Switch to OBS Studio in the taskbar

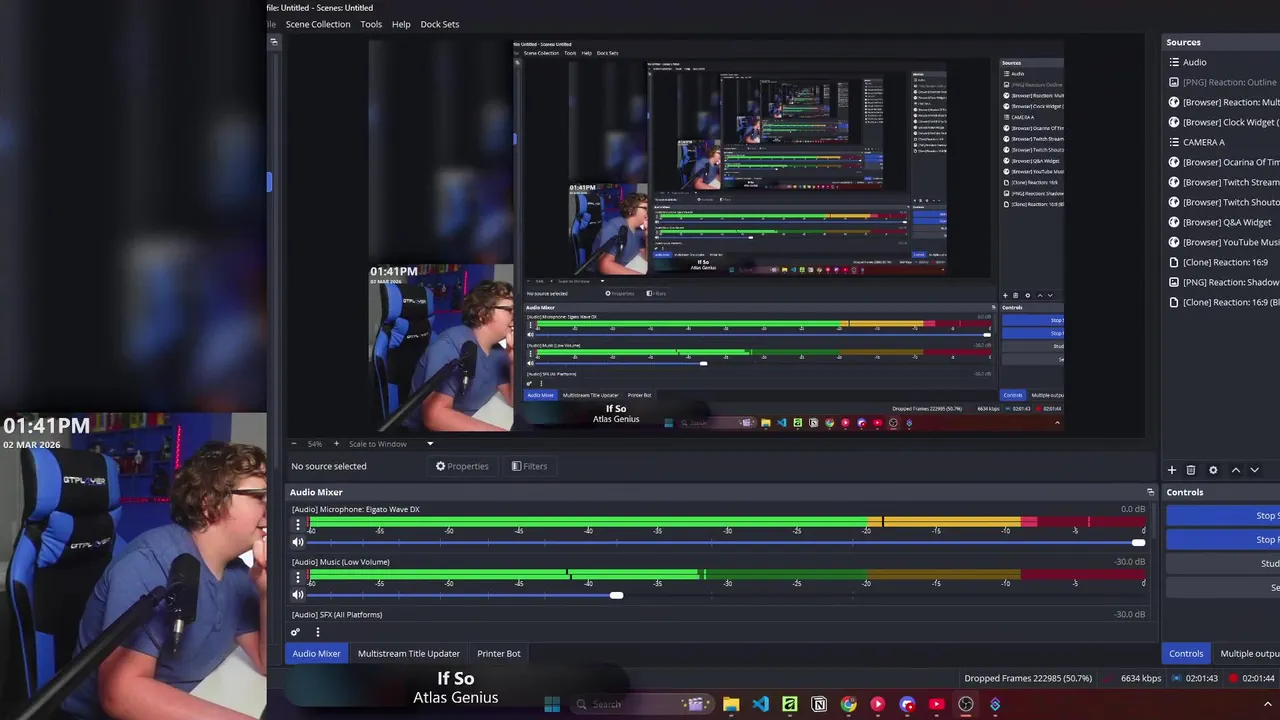coord(965,704)
